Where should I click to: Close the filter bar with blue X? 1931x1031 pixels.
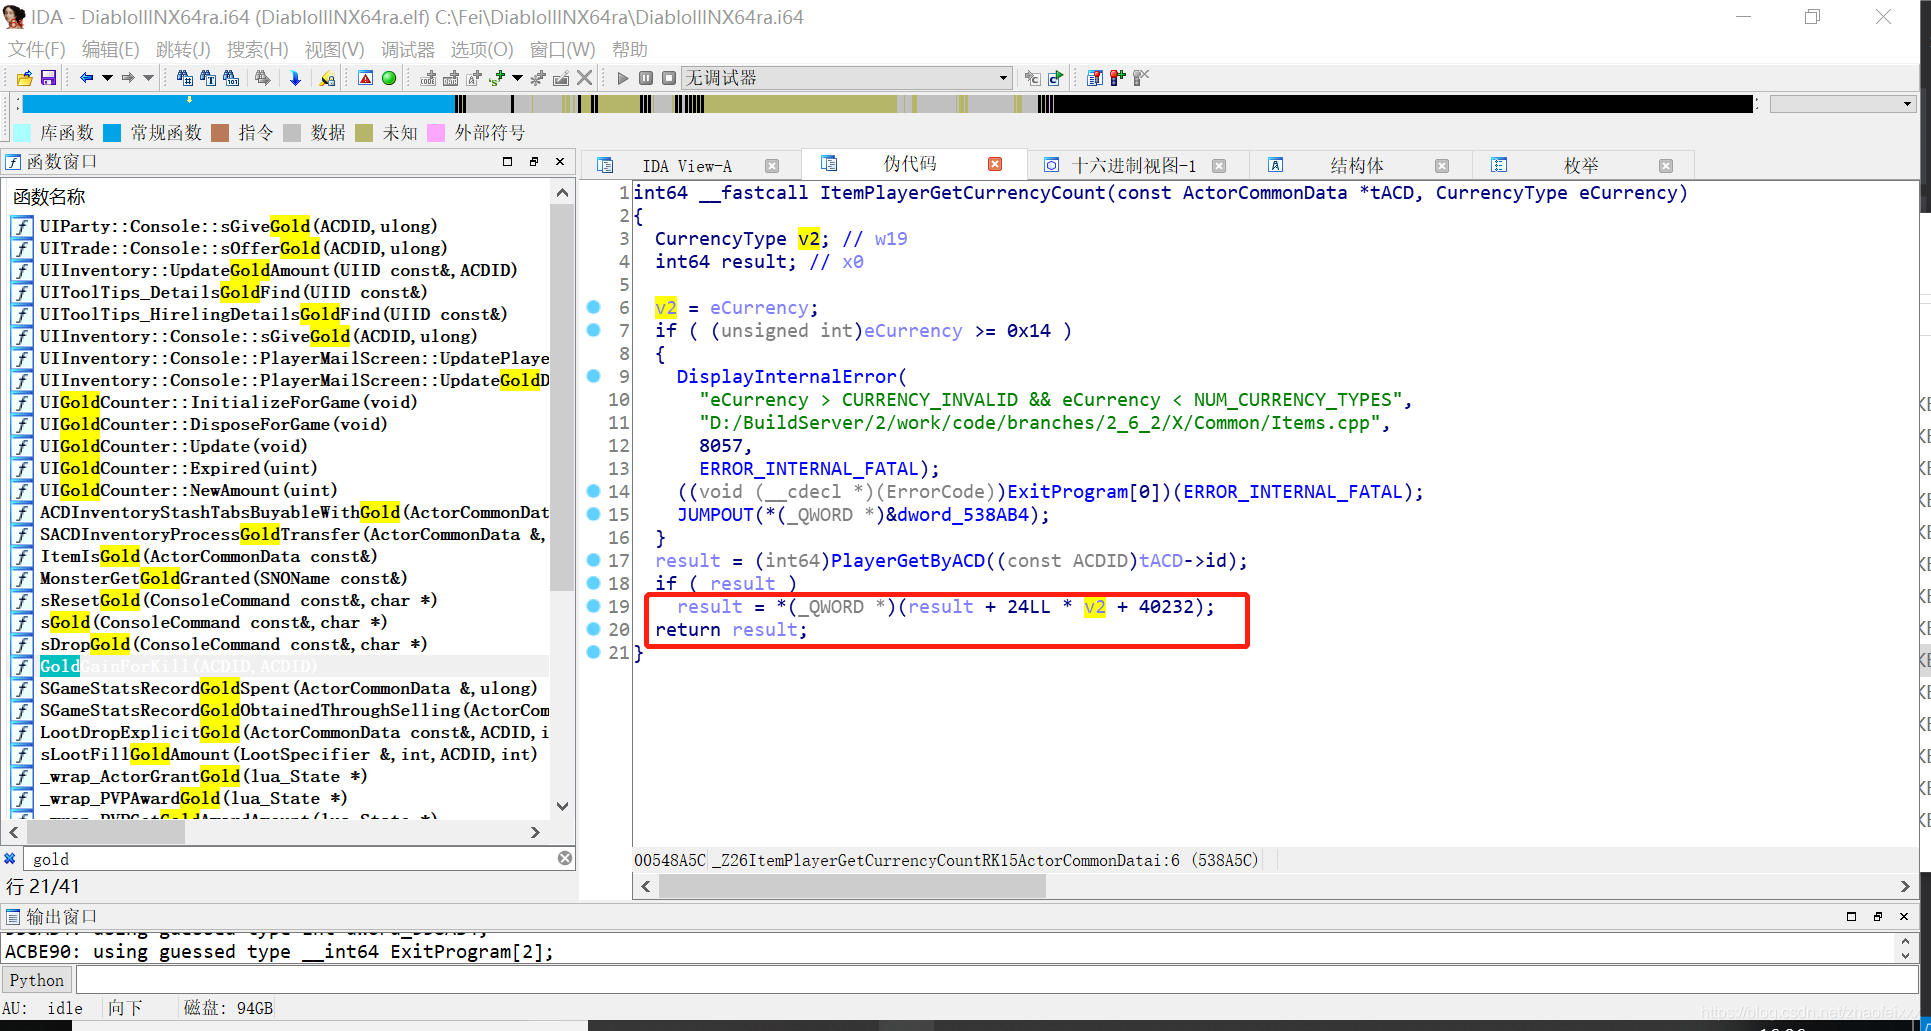click(x=10, y=858)
